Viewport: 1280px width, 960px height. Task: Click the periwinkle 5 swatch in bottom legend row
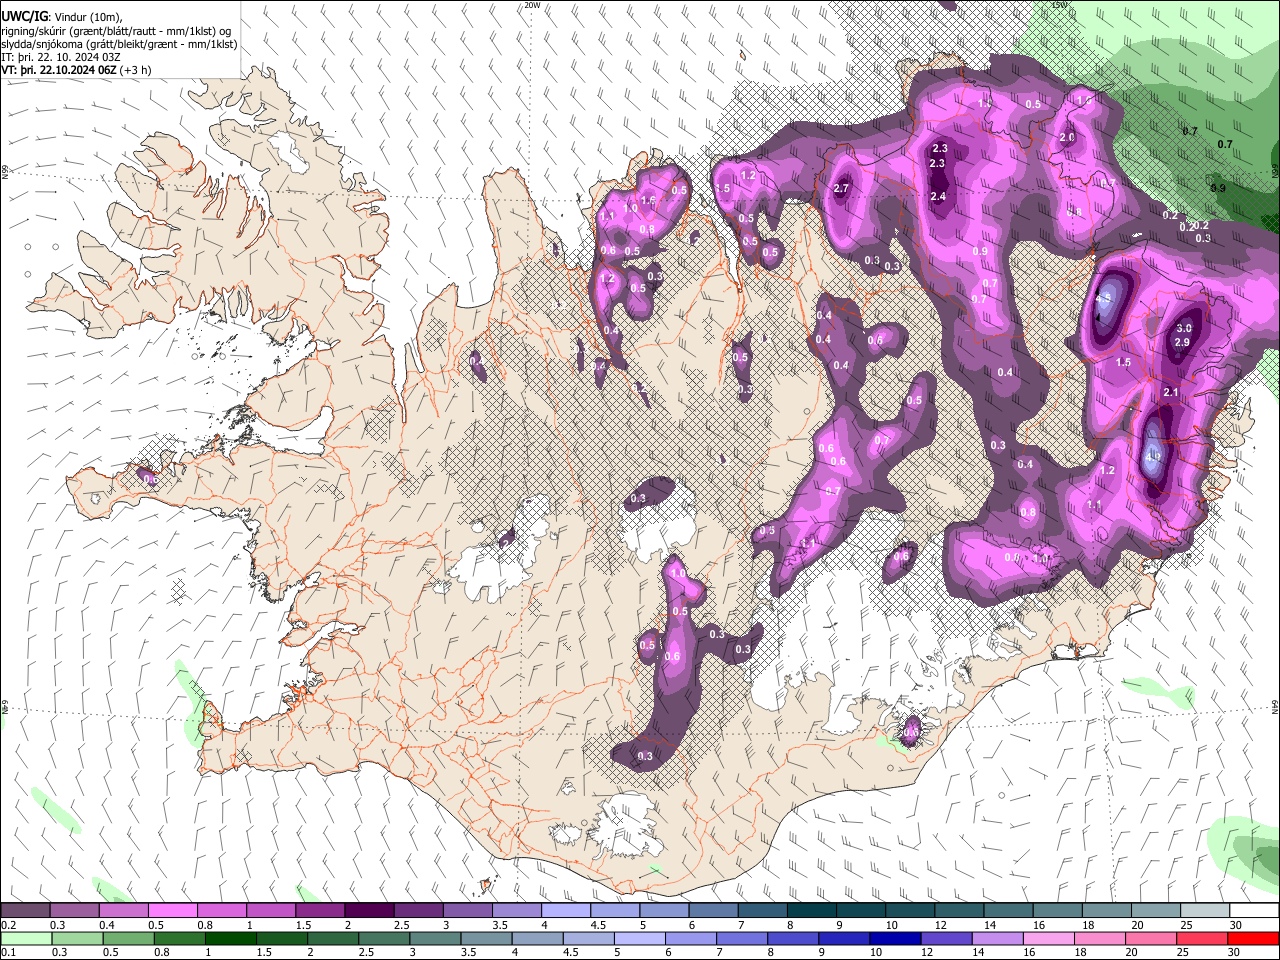click(x=638, y=938)
